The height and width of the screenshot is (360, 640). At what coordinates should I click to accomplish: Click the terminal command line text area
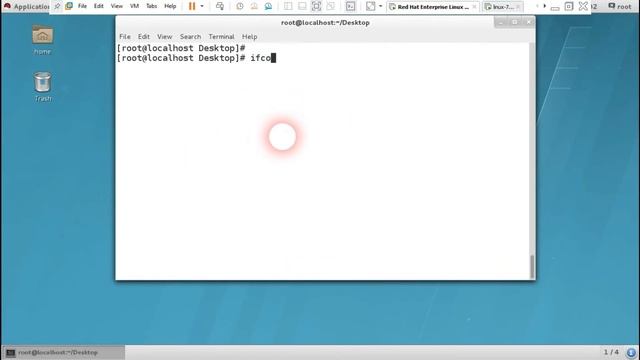322,161
